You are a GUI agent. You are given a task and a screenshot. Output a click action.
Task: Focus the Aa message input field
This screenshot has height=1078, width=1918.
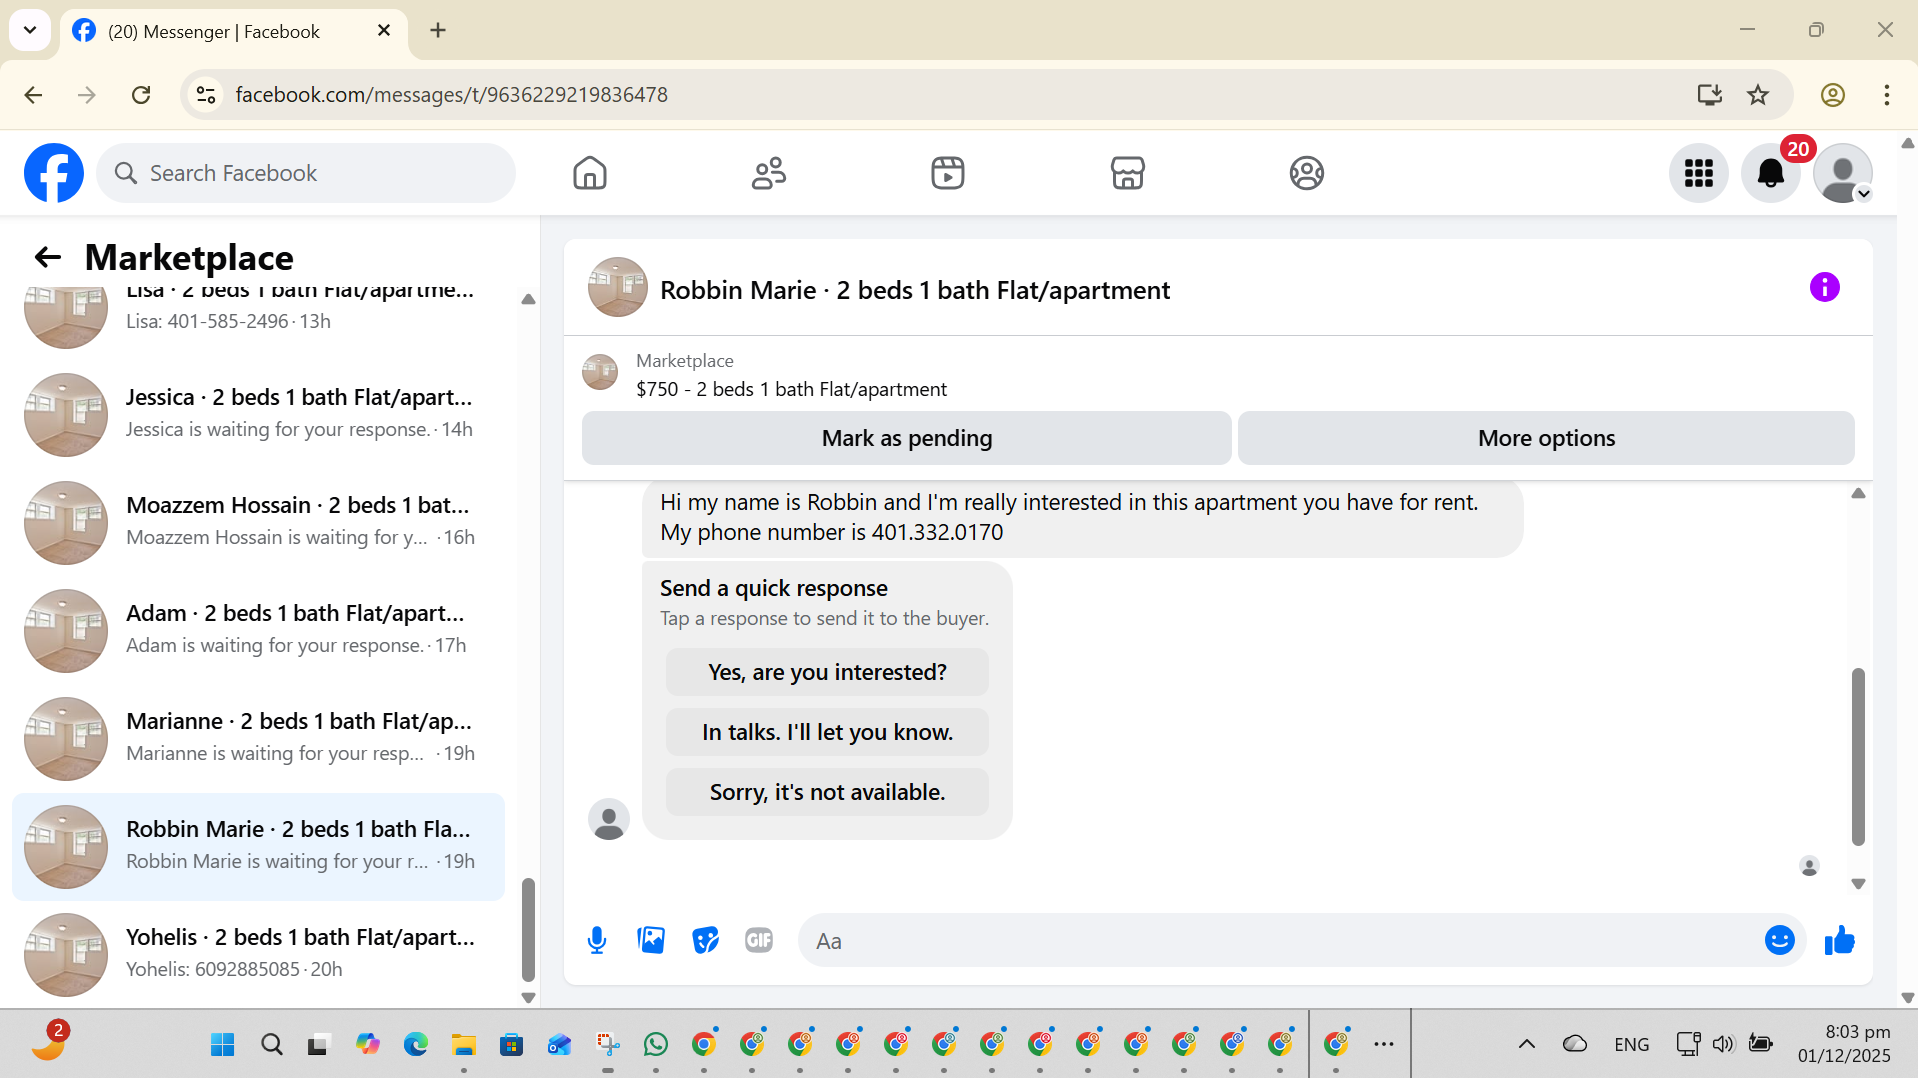click(1280, 940)
